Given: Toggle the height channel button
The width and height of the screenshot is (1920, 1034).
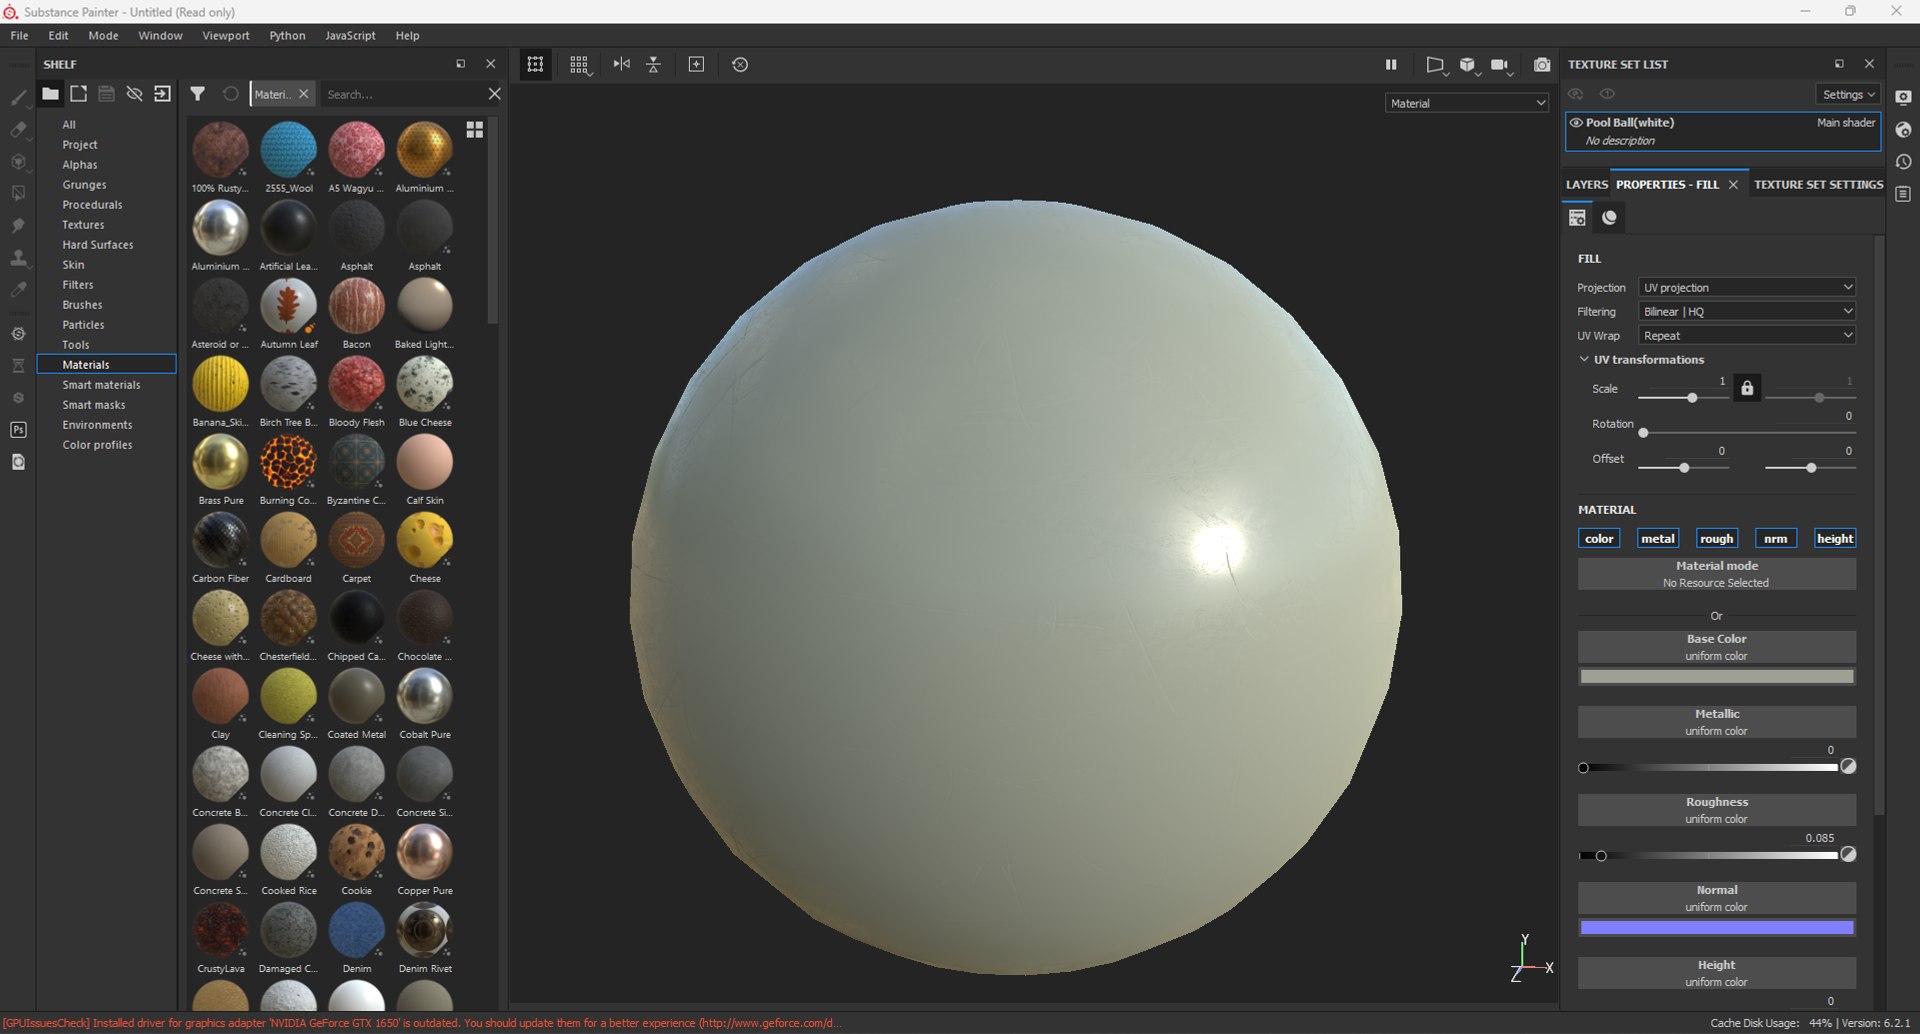Looking at the screenshot, I should (x=1835, y=538).
